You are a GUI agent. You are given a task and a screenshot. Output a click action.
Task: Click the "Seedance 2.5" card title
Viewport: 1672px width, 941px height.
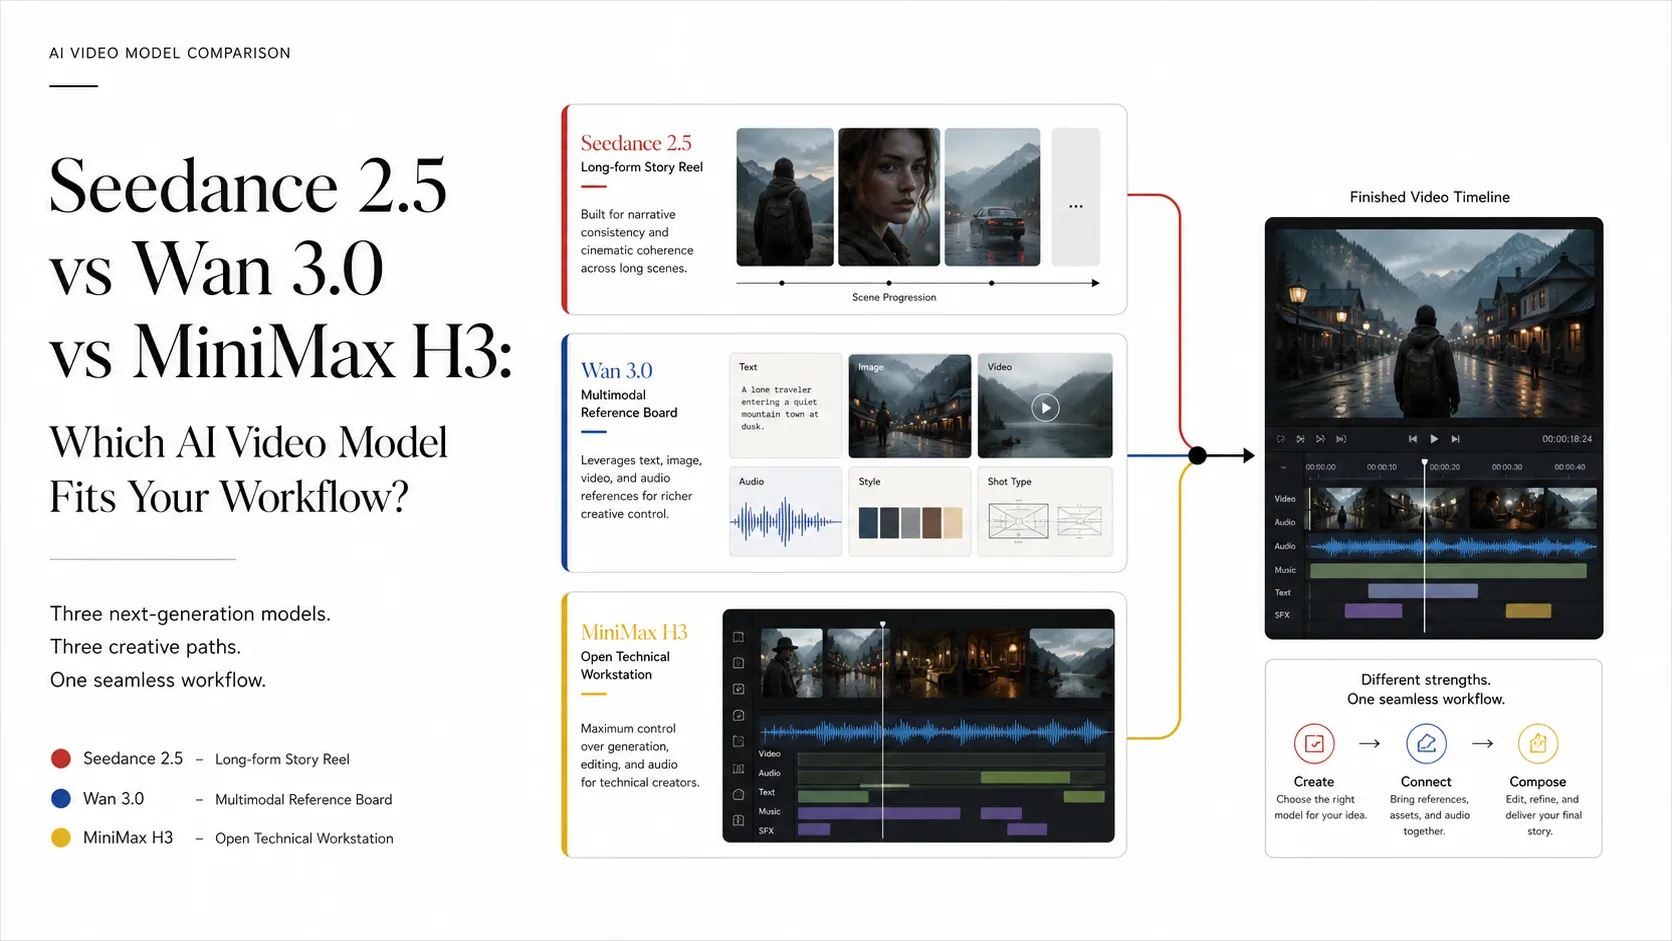coord(636,143)
